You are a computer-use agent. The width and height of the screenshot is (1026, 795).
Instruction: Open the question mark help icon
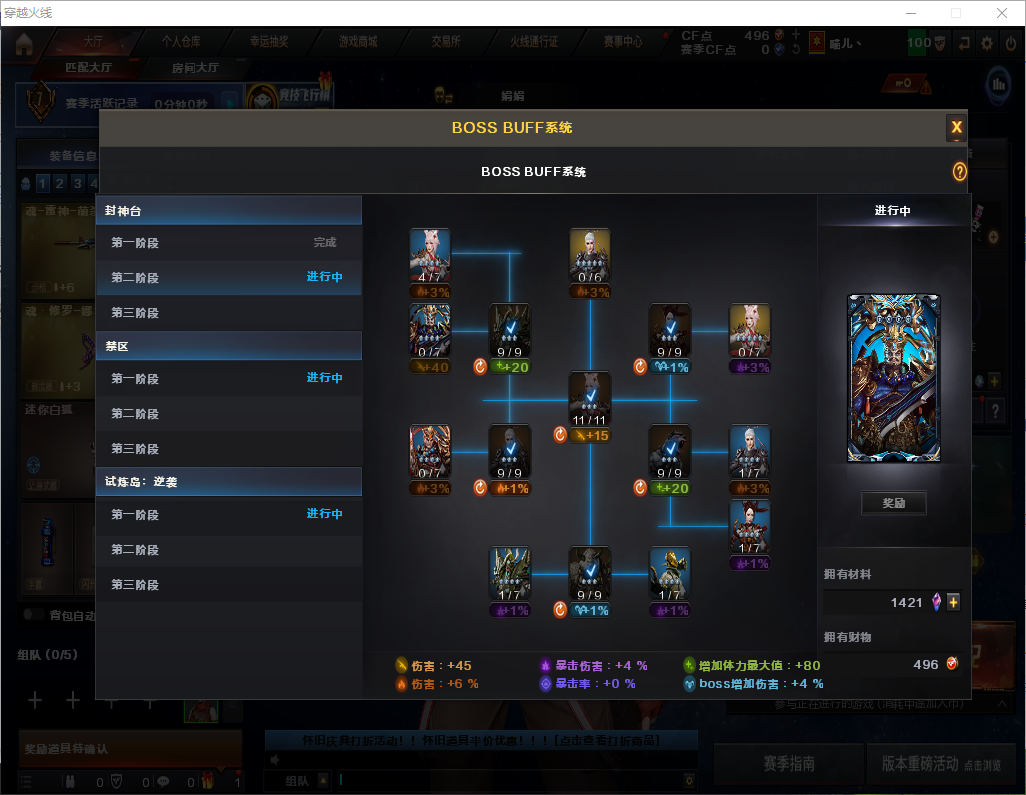click(959, 171)
